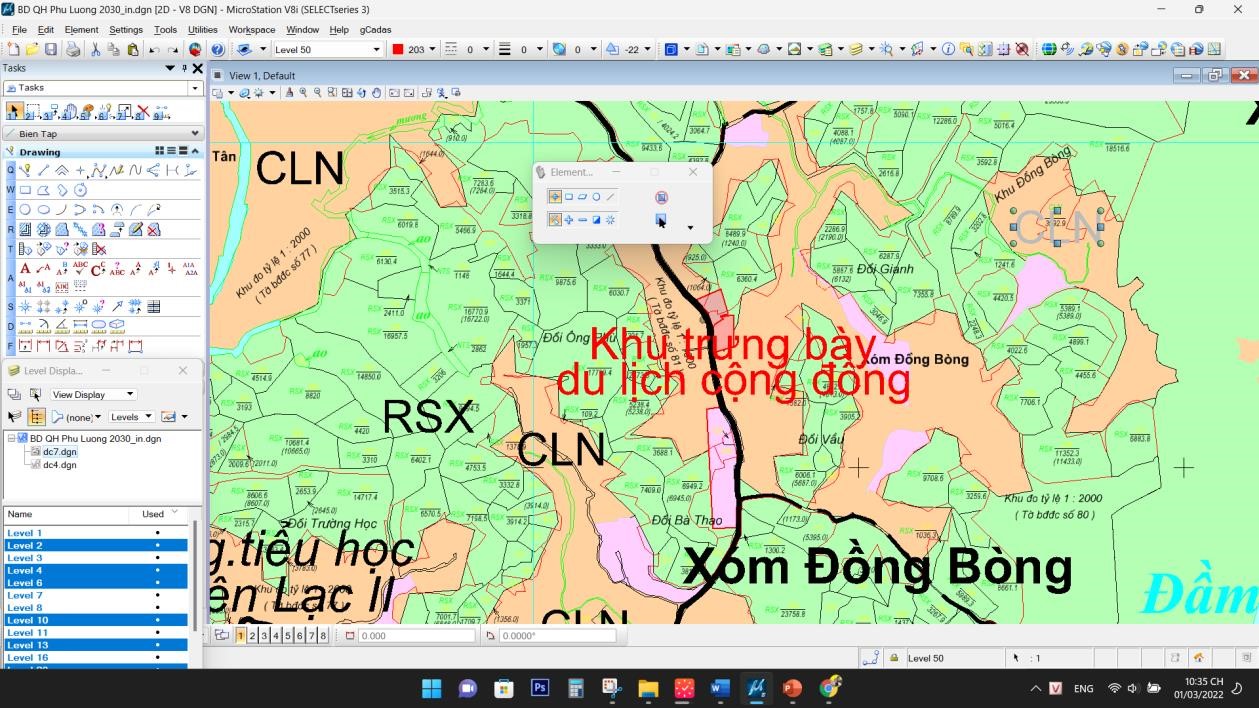Click the Undo icon in the top toolbar
The width and height of the screenshot is (1259, 708).
tap(154, 49)
